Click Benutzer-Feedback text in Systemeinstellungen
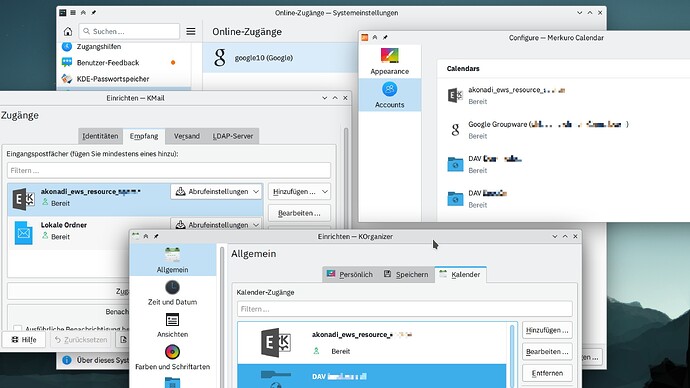This screenshot has width=690, height=388. point(108,62)
